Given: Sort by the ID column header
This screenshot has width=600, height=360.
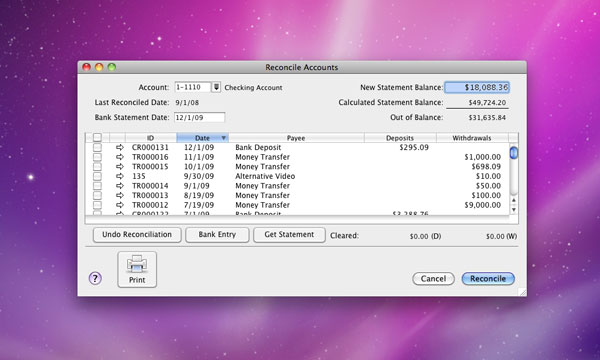Looking at the screenshot, I should [x=151, y=138].
